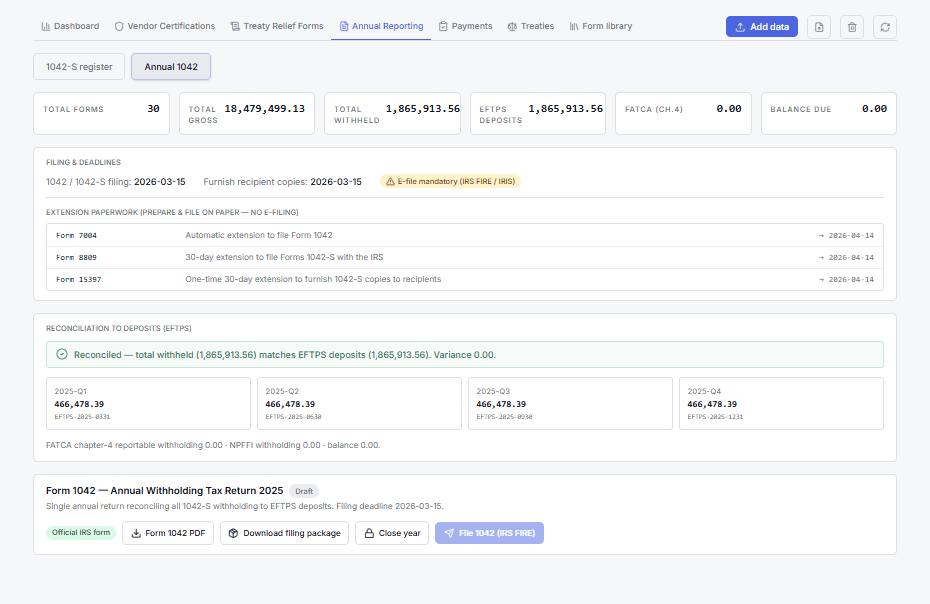Click the warning triangle icon in E-file badge
930x604 pixels.
tap(390, 182)
